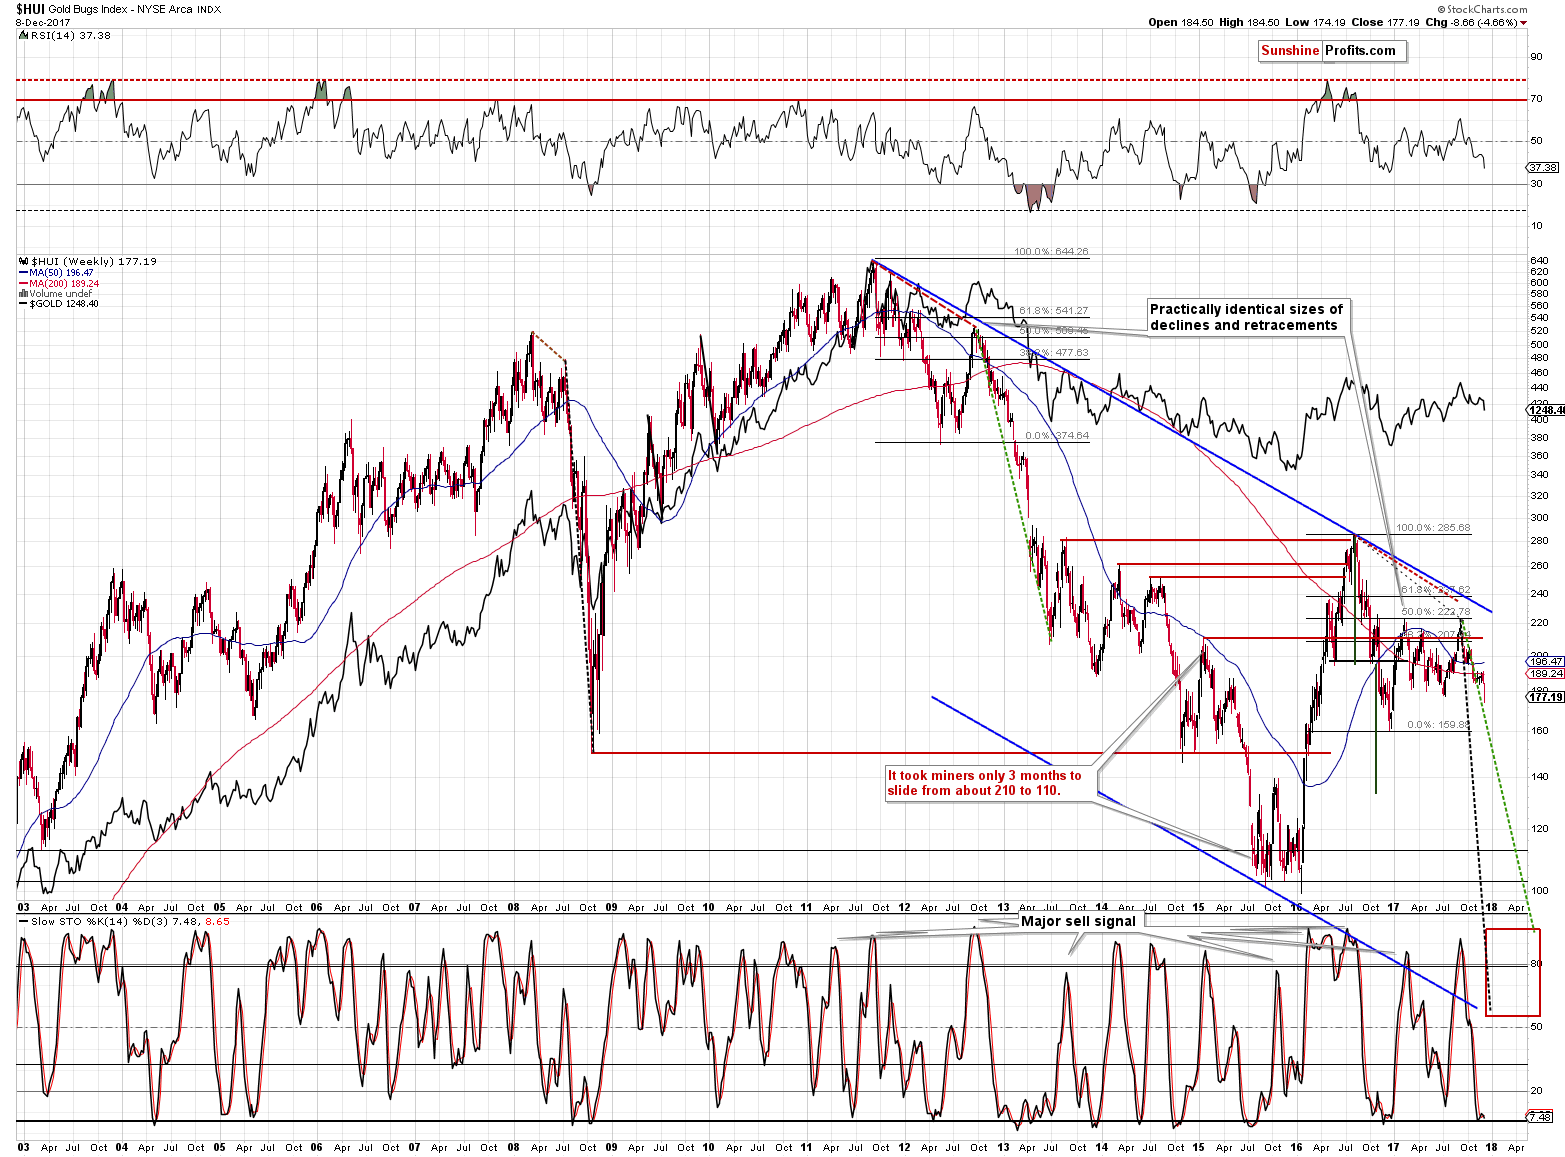Viewport: 1565px width, 1157px height.
Task: Open the SunshineProfits.com logo box
Action: tap(1333, 51)
